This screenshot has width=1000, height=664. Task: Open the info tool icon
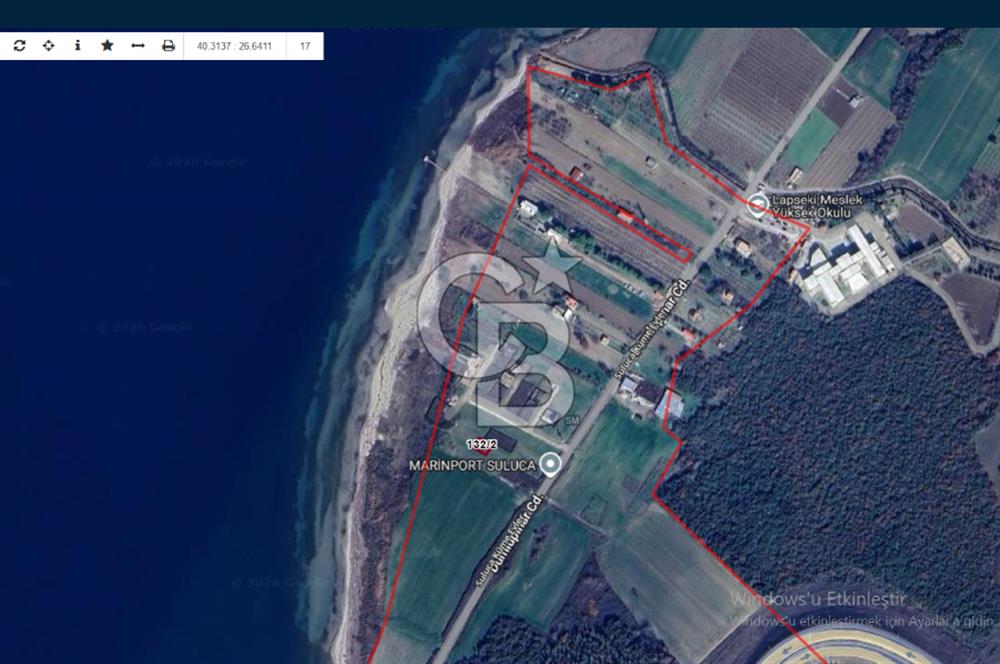tap(78, 46)
